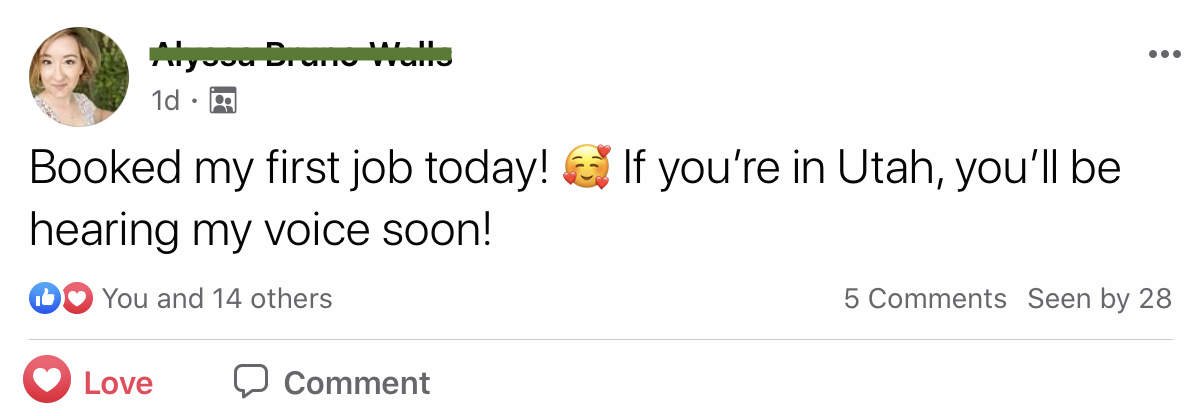
Task: Click the group audience icon beside timestamp
Action: pos(222,100)
